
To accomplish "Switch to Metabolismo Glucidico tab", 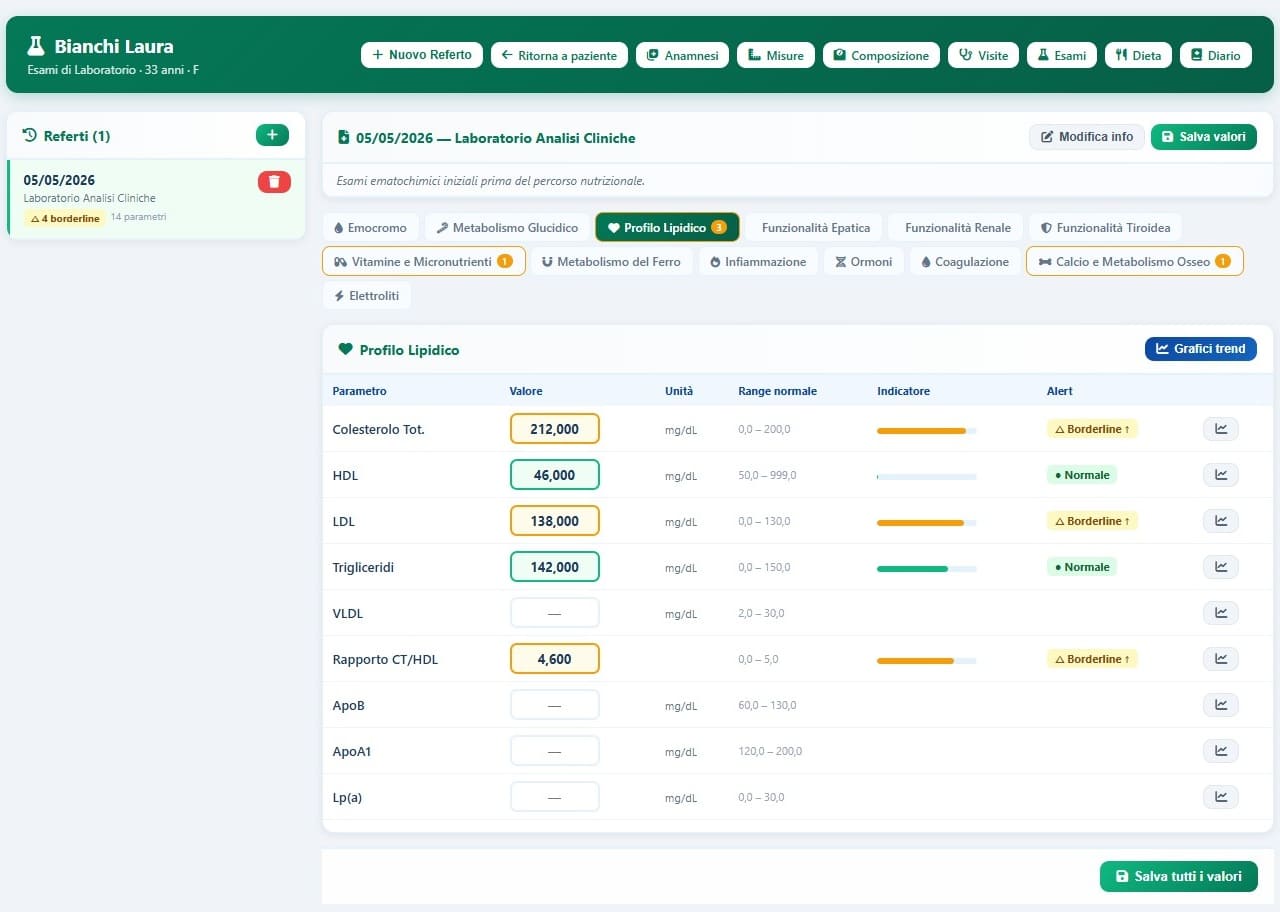I will (x=507, y=228).
